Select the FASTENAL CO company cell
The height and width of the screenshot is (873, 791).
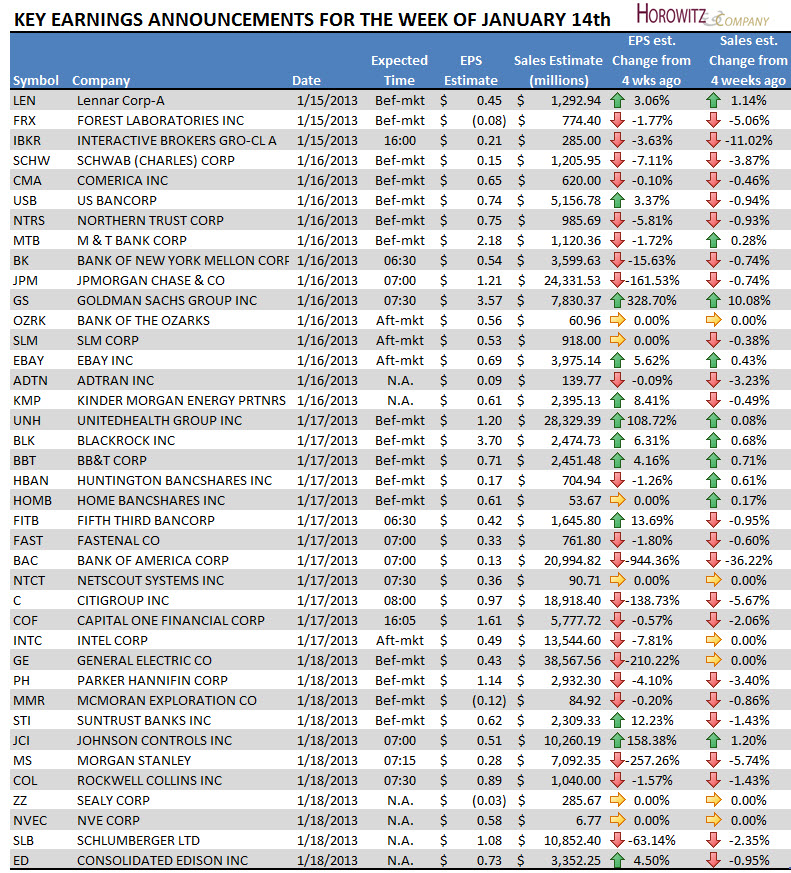(118, 541)
